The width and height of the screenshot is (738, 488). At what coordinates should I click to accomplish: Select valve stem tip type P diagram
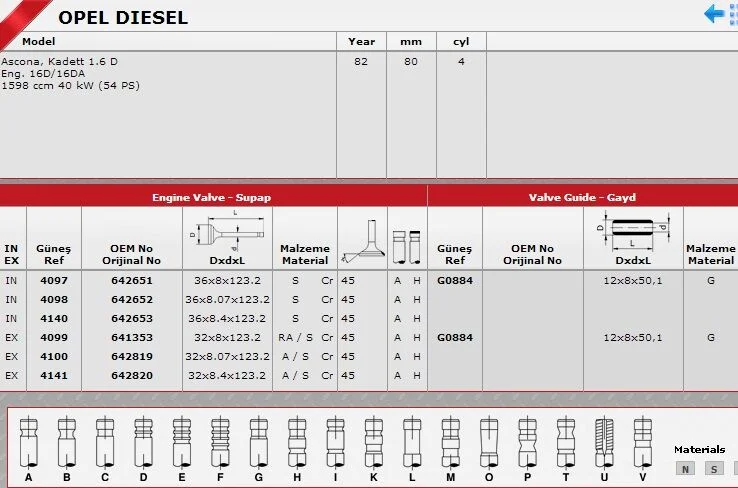click(527, 441)
